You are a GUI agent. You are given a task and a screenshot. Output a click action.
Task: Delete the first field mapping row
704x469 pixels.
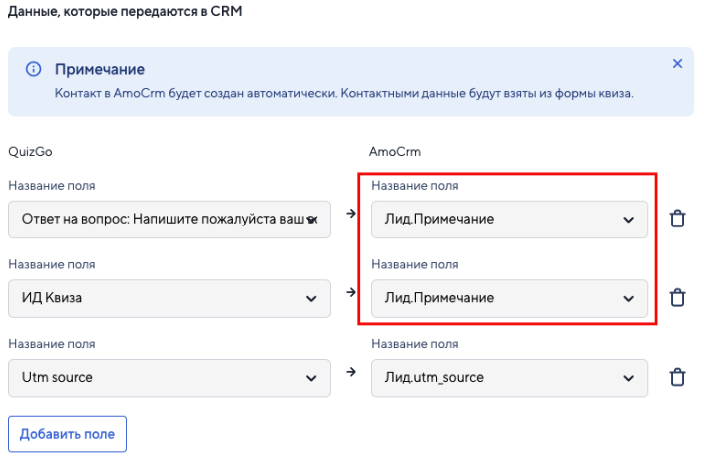[677, 219]
